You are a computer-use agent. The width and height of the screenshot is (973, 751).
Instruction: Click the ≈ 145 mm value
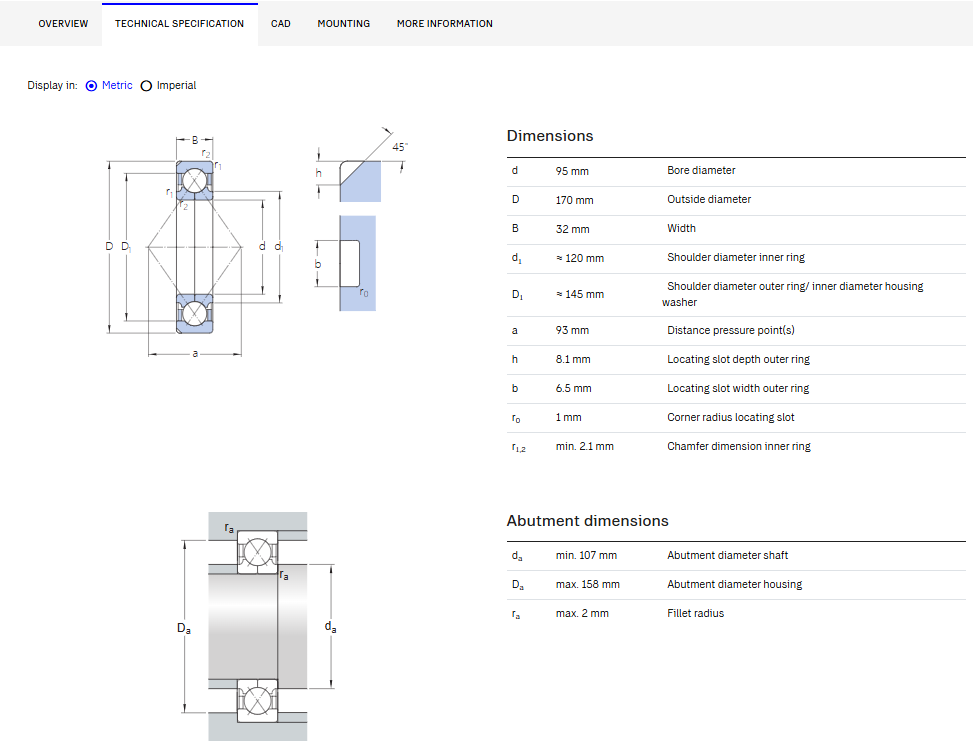pyautogui.click(x=580, y=294)
